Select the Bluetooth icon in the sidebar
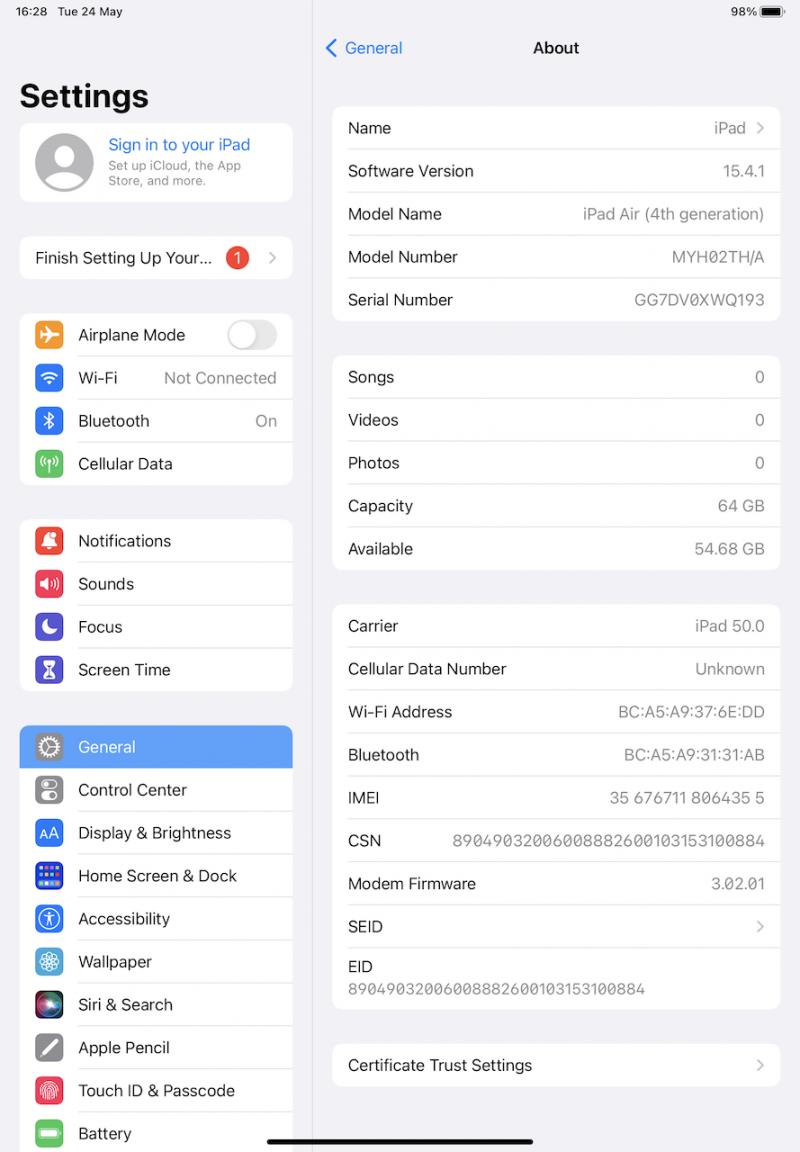 (x=49, y=421)
